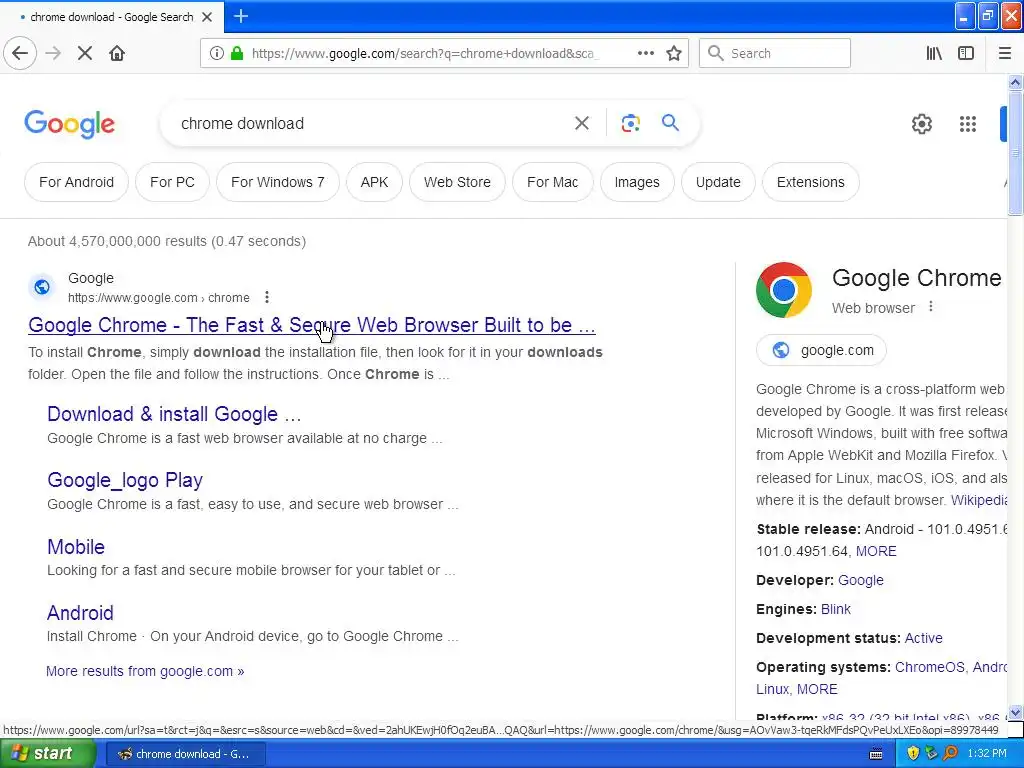This screenshot has height=768, width=1024.
Task: Click the green secure padlock icon
Action: tap(237, 54)
